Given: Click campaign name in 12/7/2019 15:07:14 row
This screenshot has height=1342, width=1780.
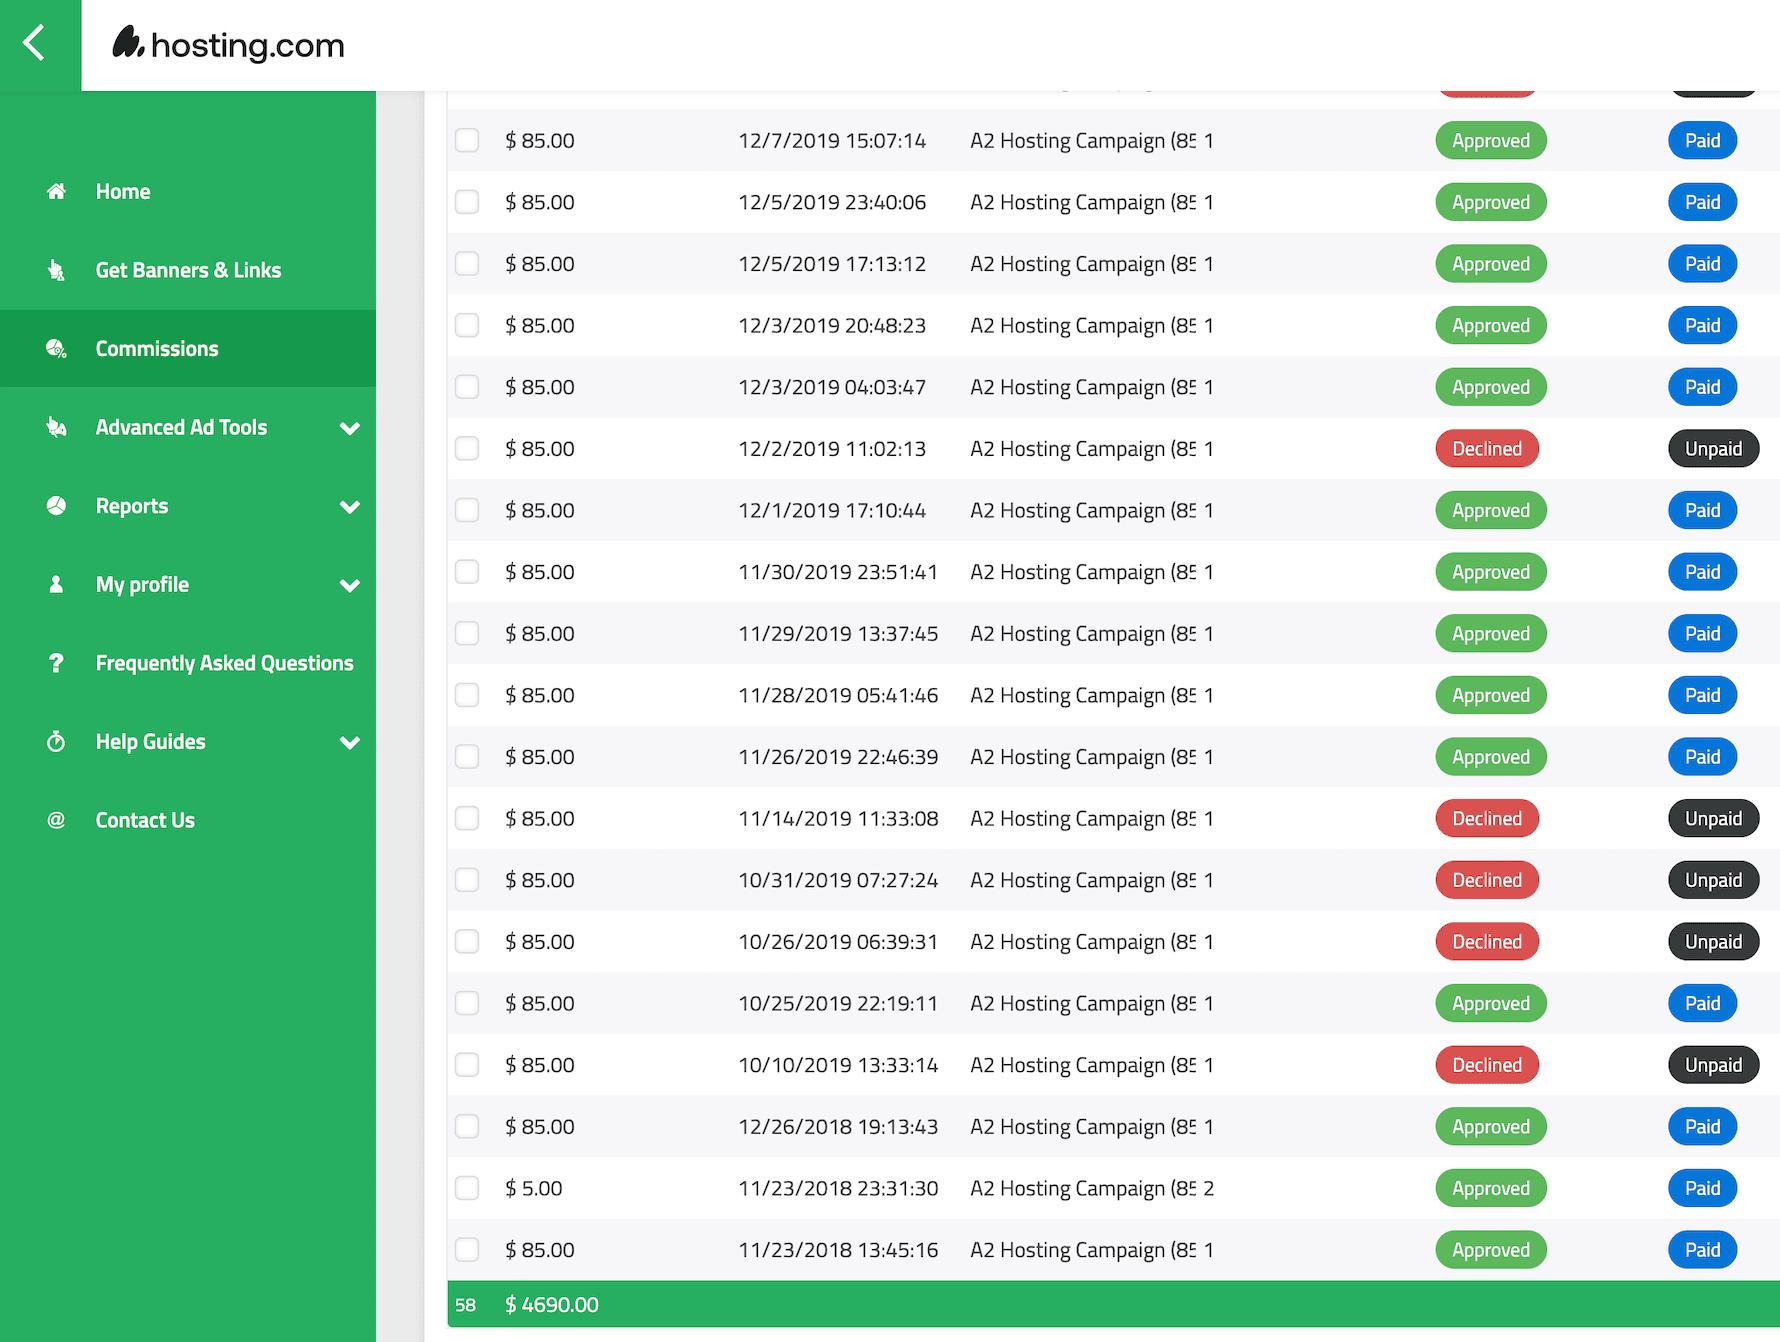Looking at the screenshot, I should (x=1083, y=141).
